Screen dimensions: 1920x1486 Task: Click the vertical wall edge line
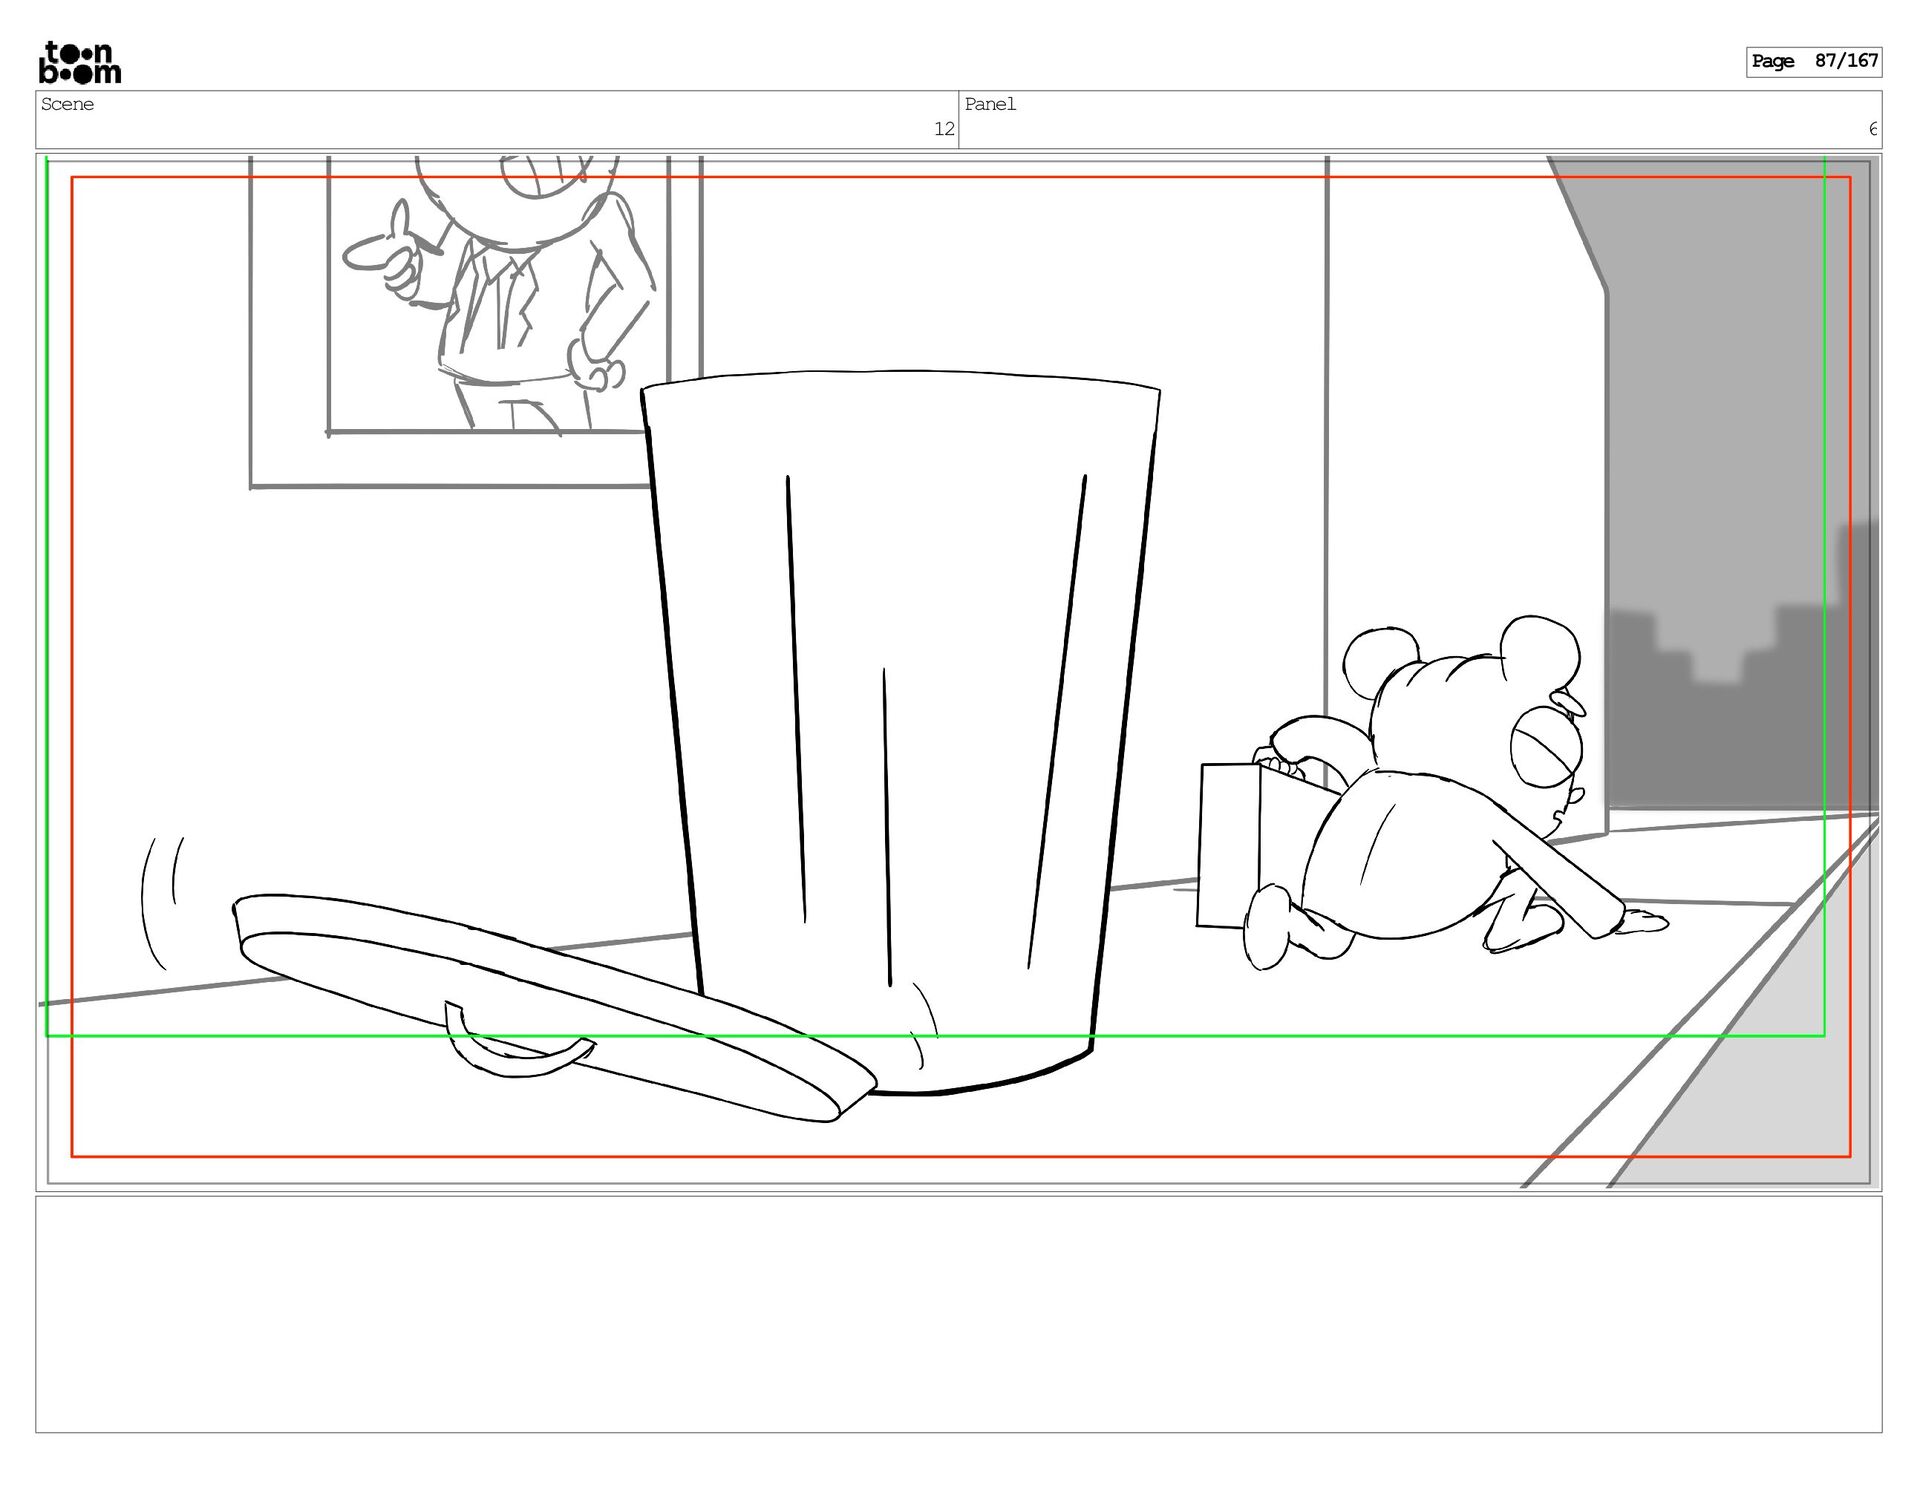click(1327, 420)
